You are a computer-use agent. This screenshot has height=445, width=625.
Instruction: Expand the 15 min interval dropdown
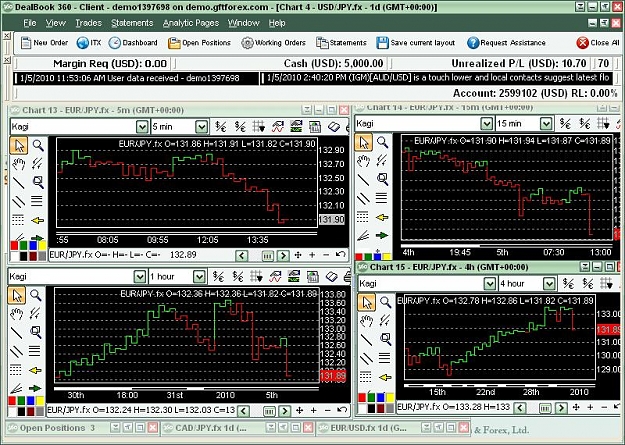pyautogui.click(x=546, y=124)
